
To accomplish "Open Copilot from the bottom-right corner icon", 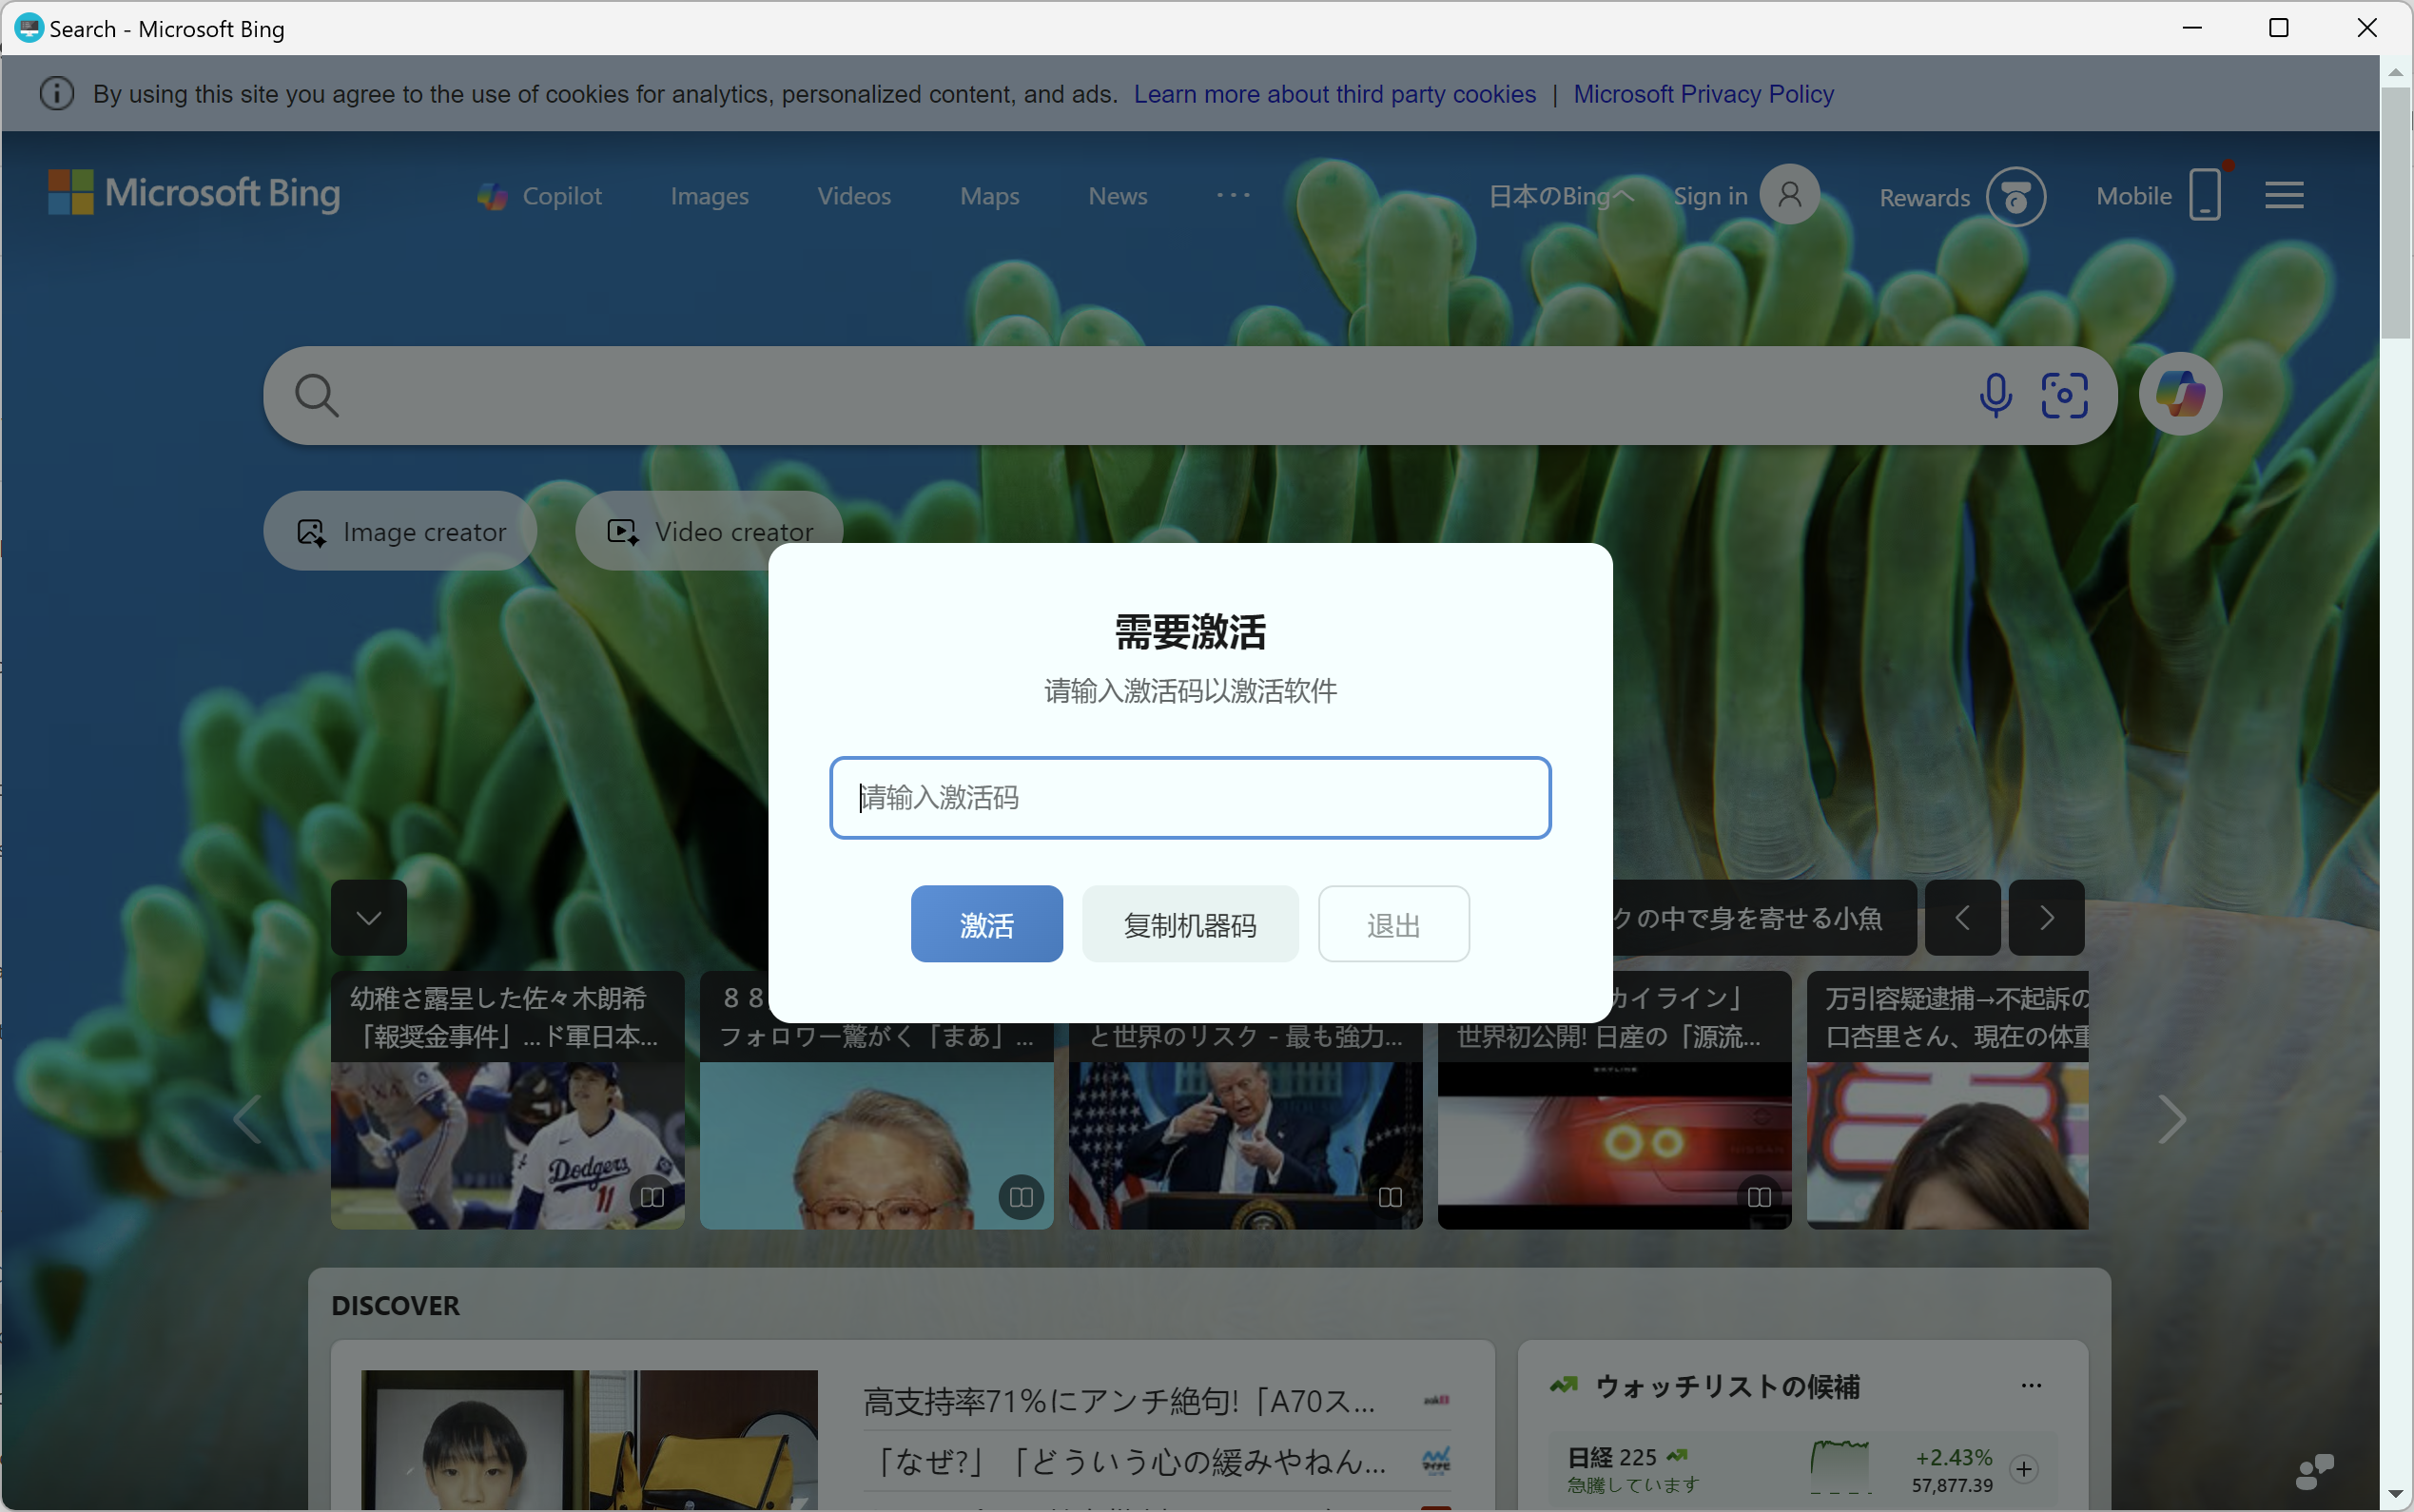I will 2314,1470.
